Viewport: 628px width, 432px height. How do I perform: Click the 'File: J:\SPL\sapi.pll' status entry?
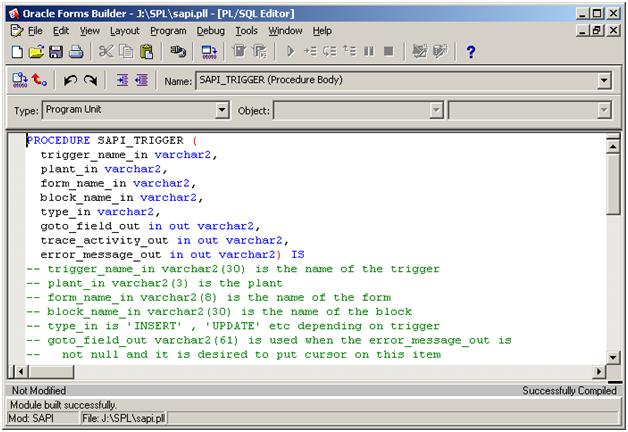pyautogui.click(x=123, y=418)
